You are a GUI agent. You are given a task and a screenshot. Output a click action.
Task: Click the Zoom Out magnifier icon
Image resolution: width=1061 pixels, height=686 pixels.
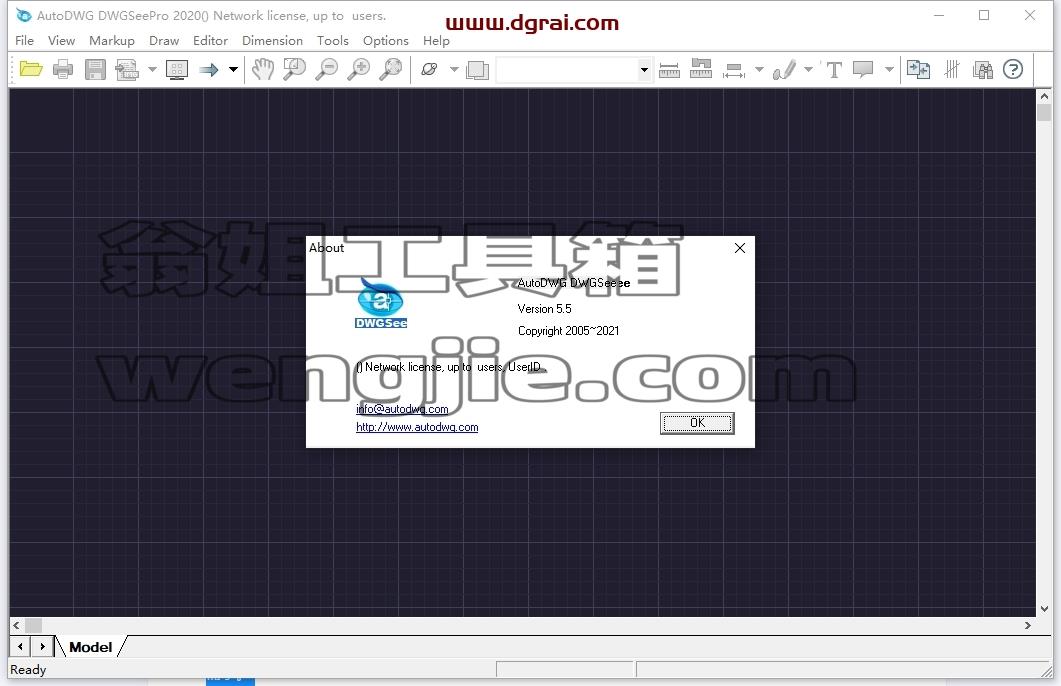click(327, 69)
